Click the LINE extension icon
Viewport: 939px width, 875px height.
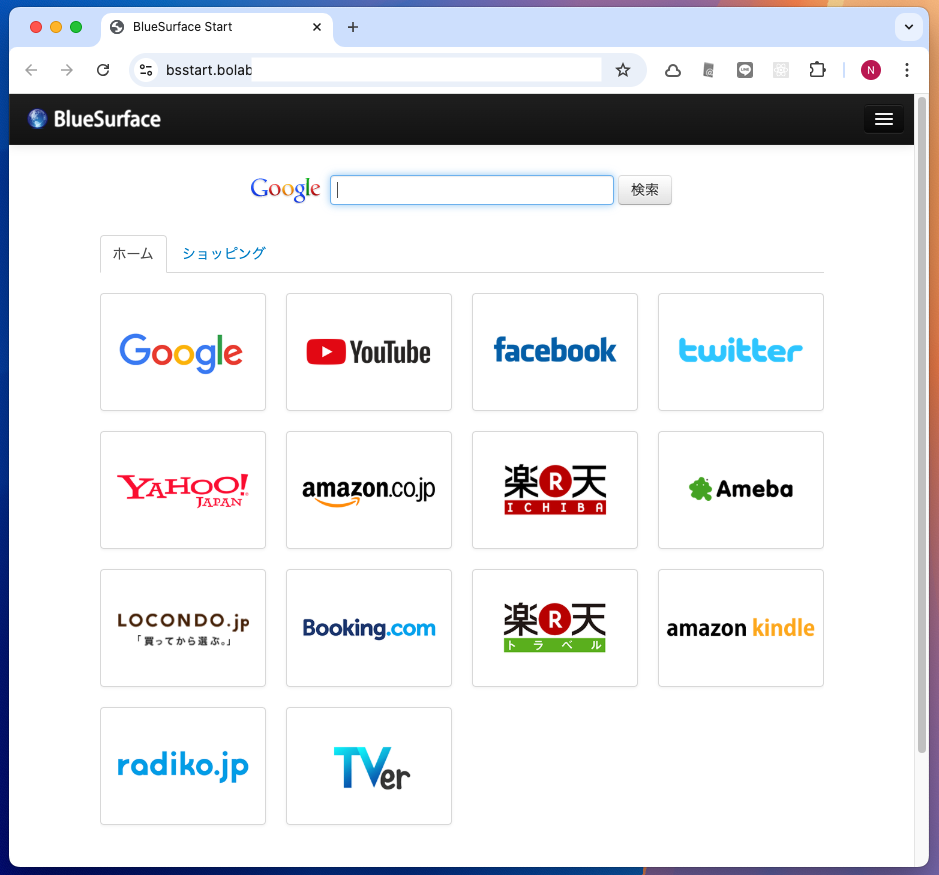point(744,70)
